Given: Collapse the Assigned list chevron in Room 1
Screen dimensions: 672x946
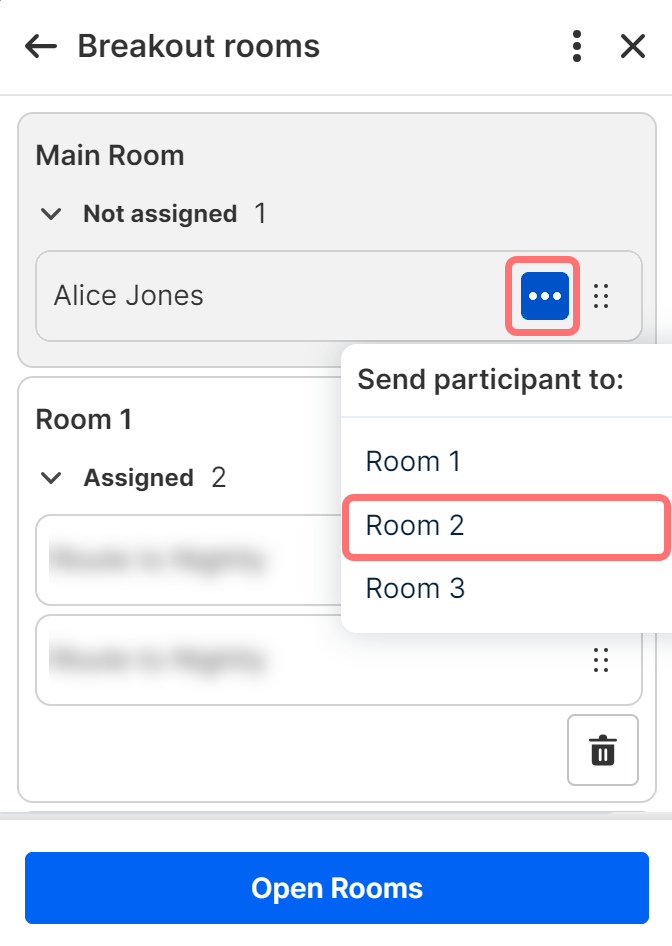Looking at the screenshot, I should click(x=51, y=478).
